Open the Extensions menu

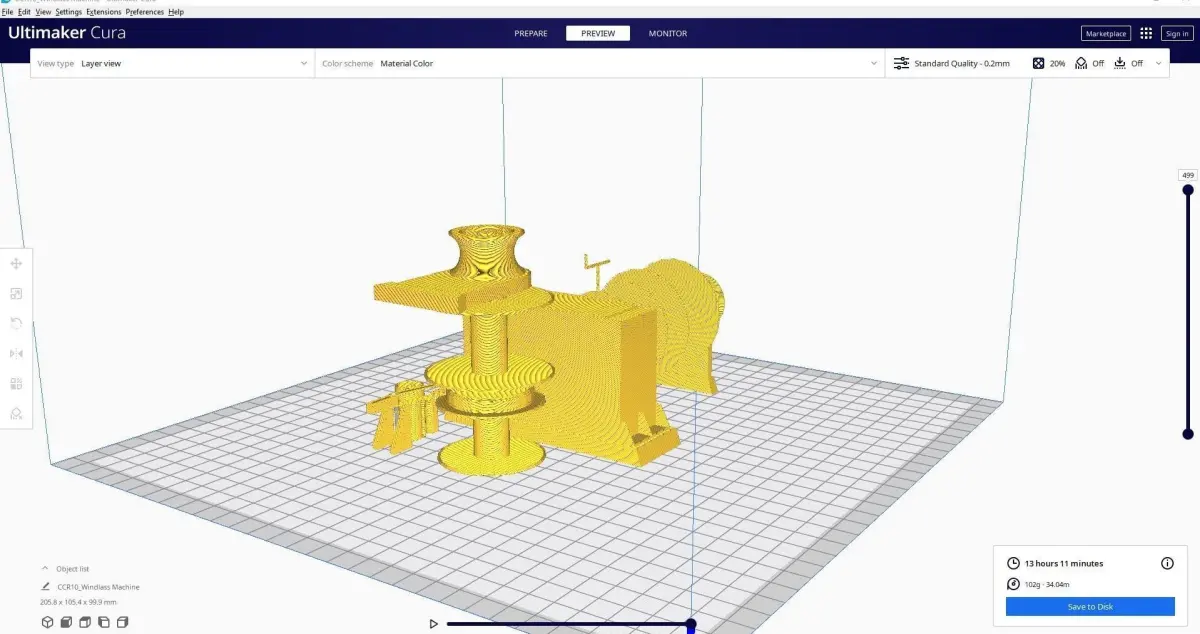[x=104, y=12]
